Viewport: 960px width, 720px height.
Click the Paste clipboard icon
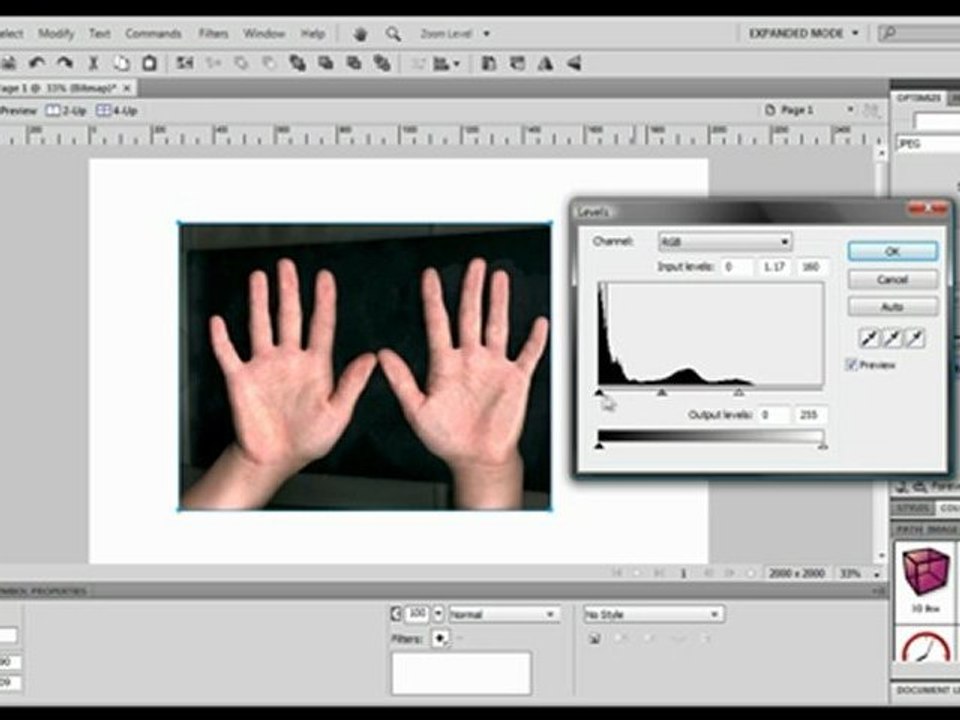(x=149, y=63)
